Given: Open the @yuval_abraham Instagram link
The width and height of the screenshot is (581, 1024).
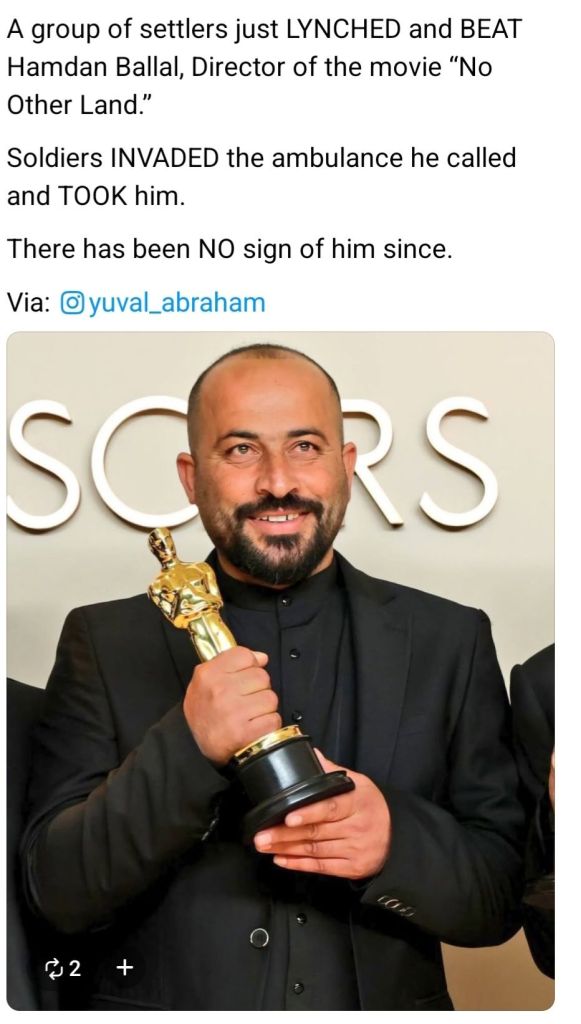Looking at the screenshot, I should pos(163,302).
